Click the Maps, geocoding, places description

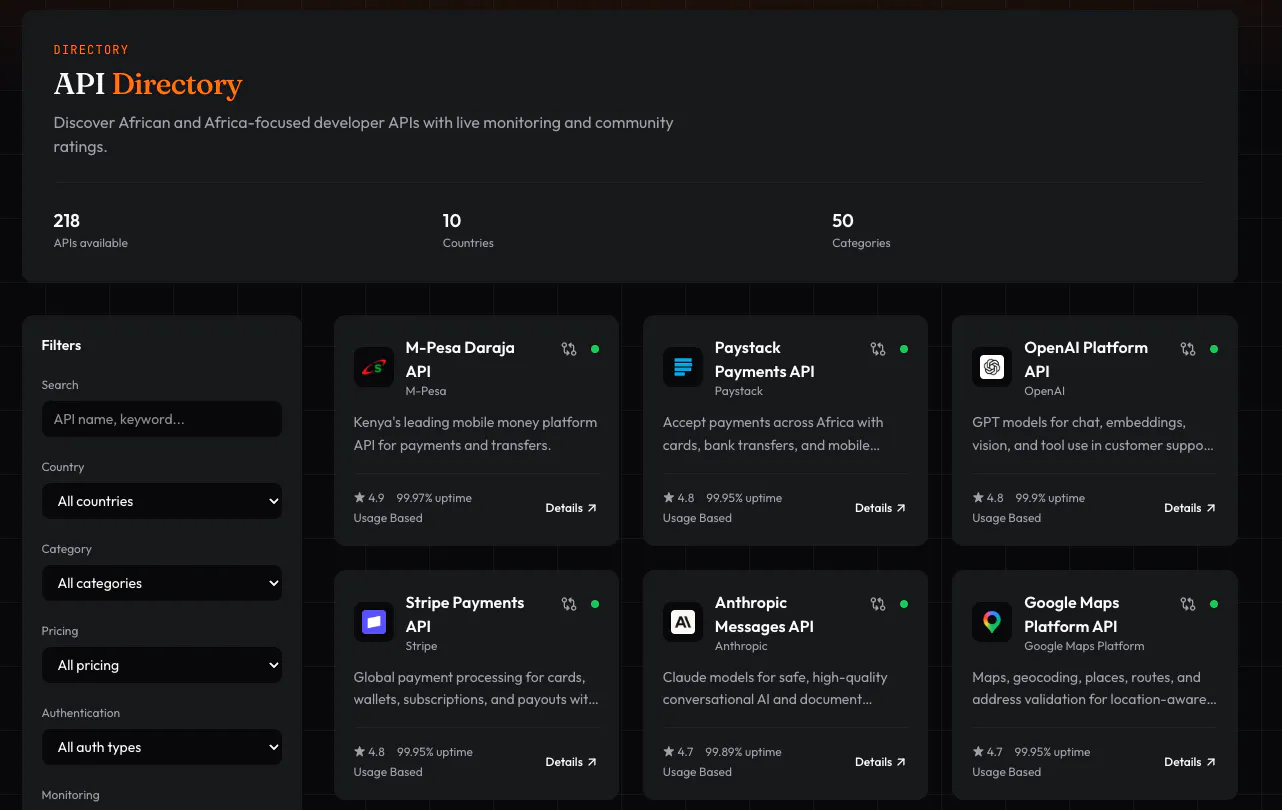[x=1094, y=688]
